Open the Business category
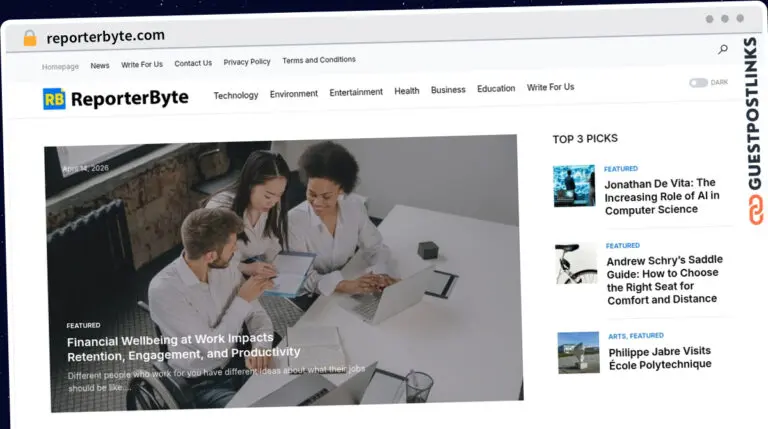Viewport: 768px width, 429px height. pos(448,90)
